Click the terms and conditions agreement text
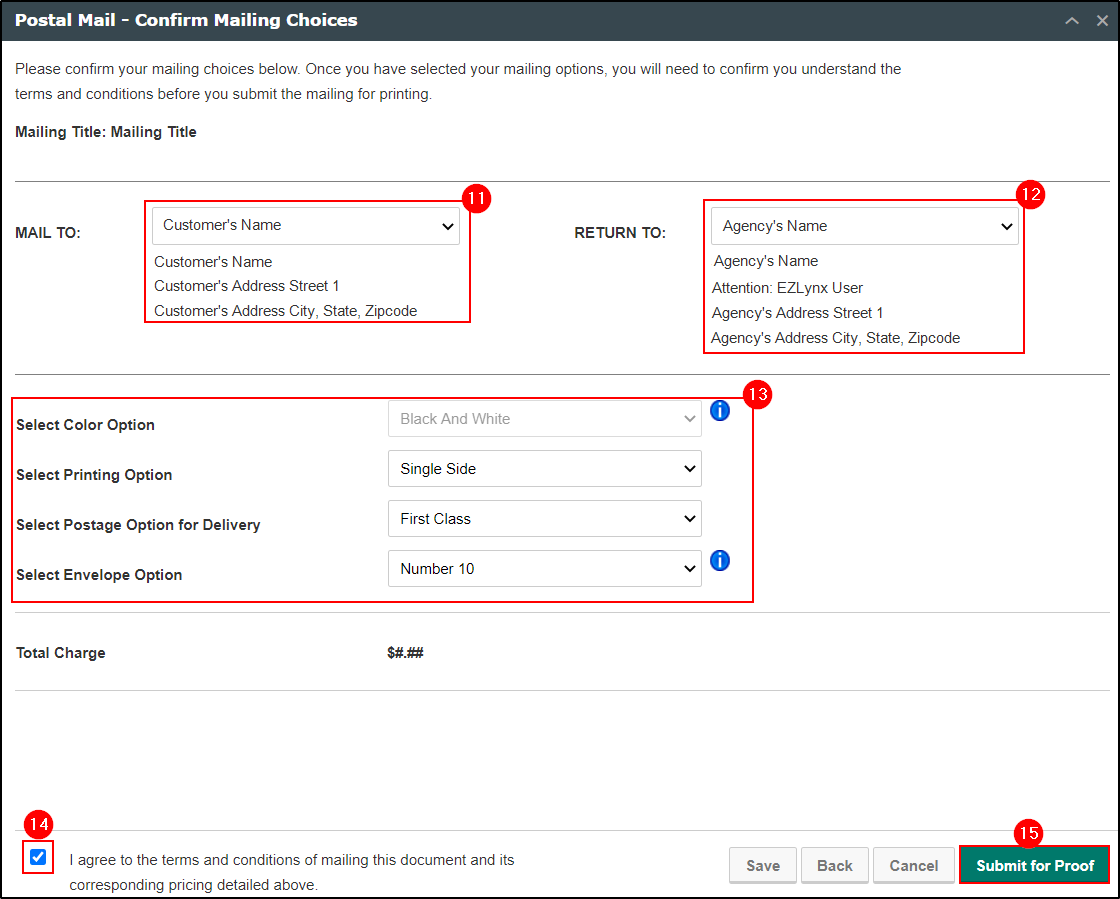Image resolution: width=1120 pixels, height=899 pixels. (x=291, y=872)
